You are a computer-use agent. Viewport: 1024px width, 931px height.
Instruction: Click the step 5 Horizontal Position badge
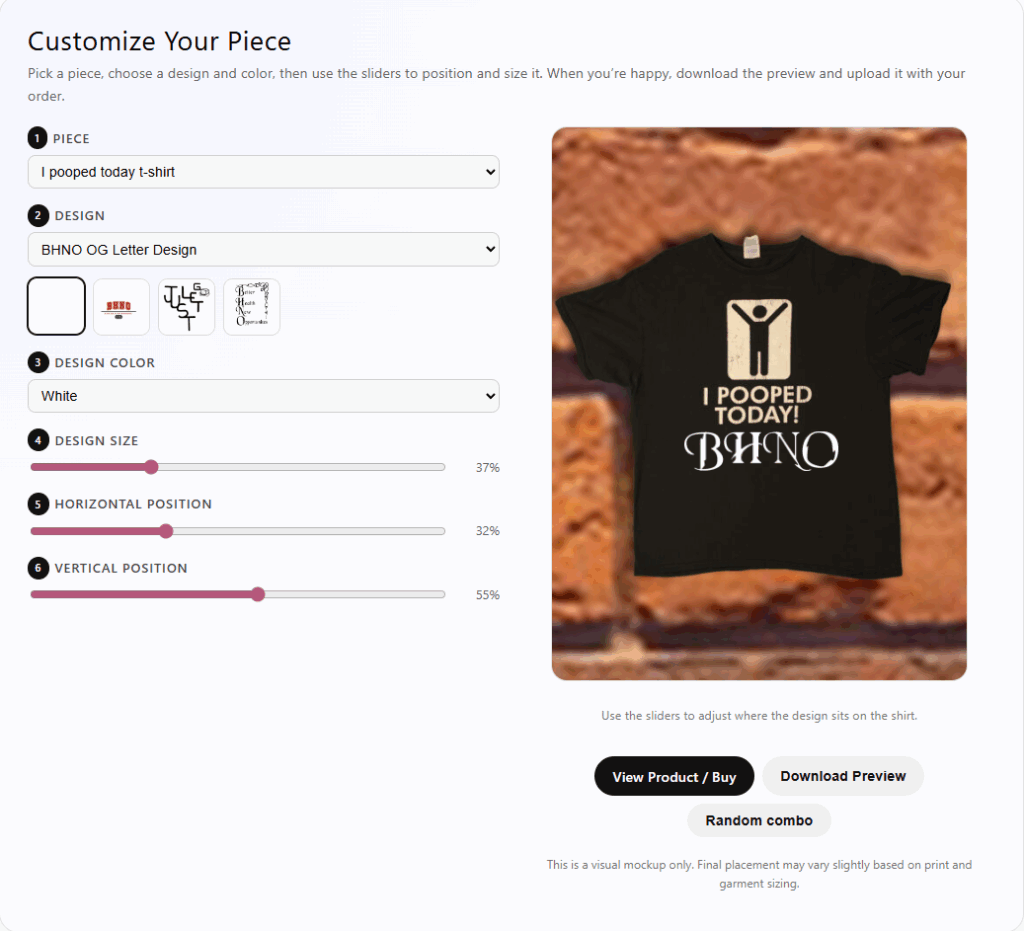tap(37, 504)
